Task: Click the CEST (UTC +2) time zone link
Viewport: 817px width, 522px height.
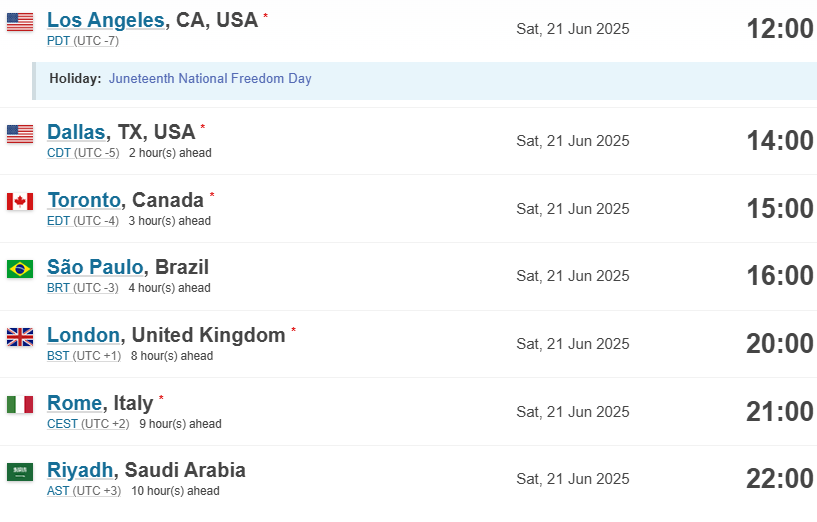Action: [88, 424]
